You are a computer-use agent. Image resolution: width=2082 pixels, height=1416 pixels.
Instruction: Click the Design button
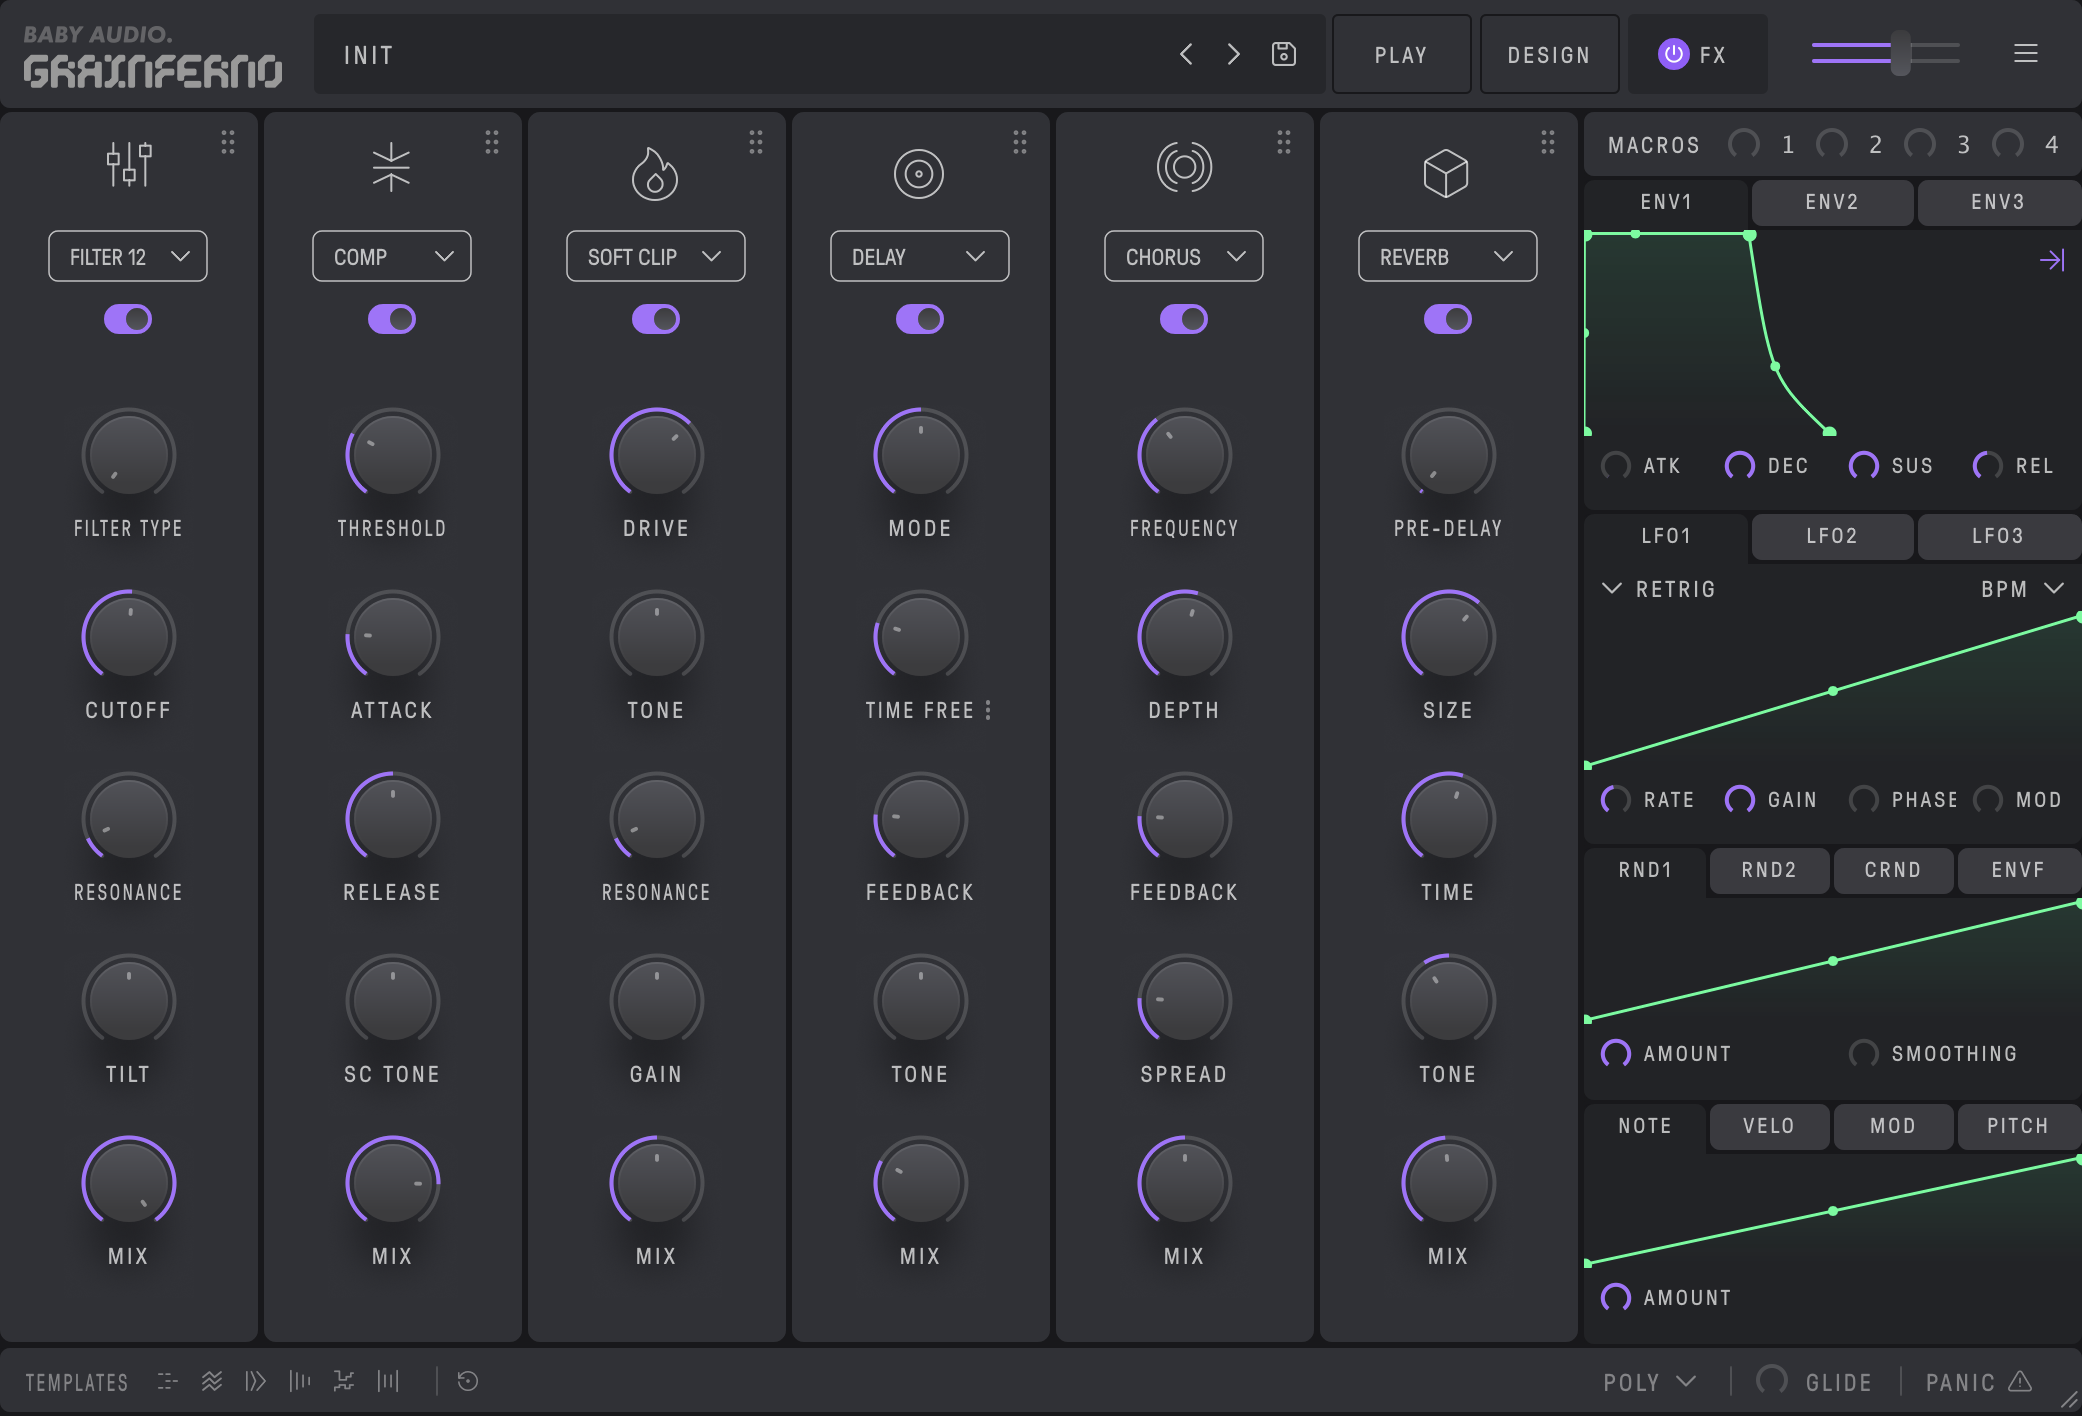coord(1548,55)
